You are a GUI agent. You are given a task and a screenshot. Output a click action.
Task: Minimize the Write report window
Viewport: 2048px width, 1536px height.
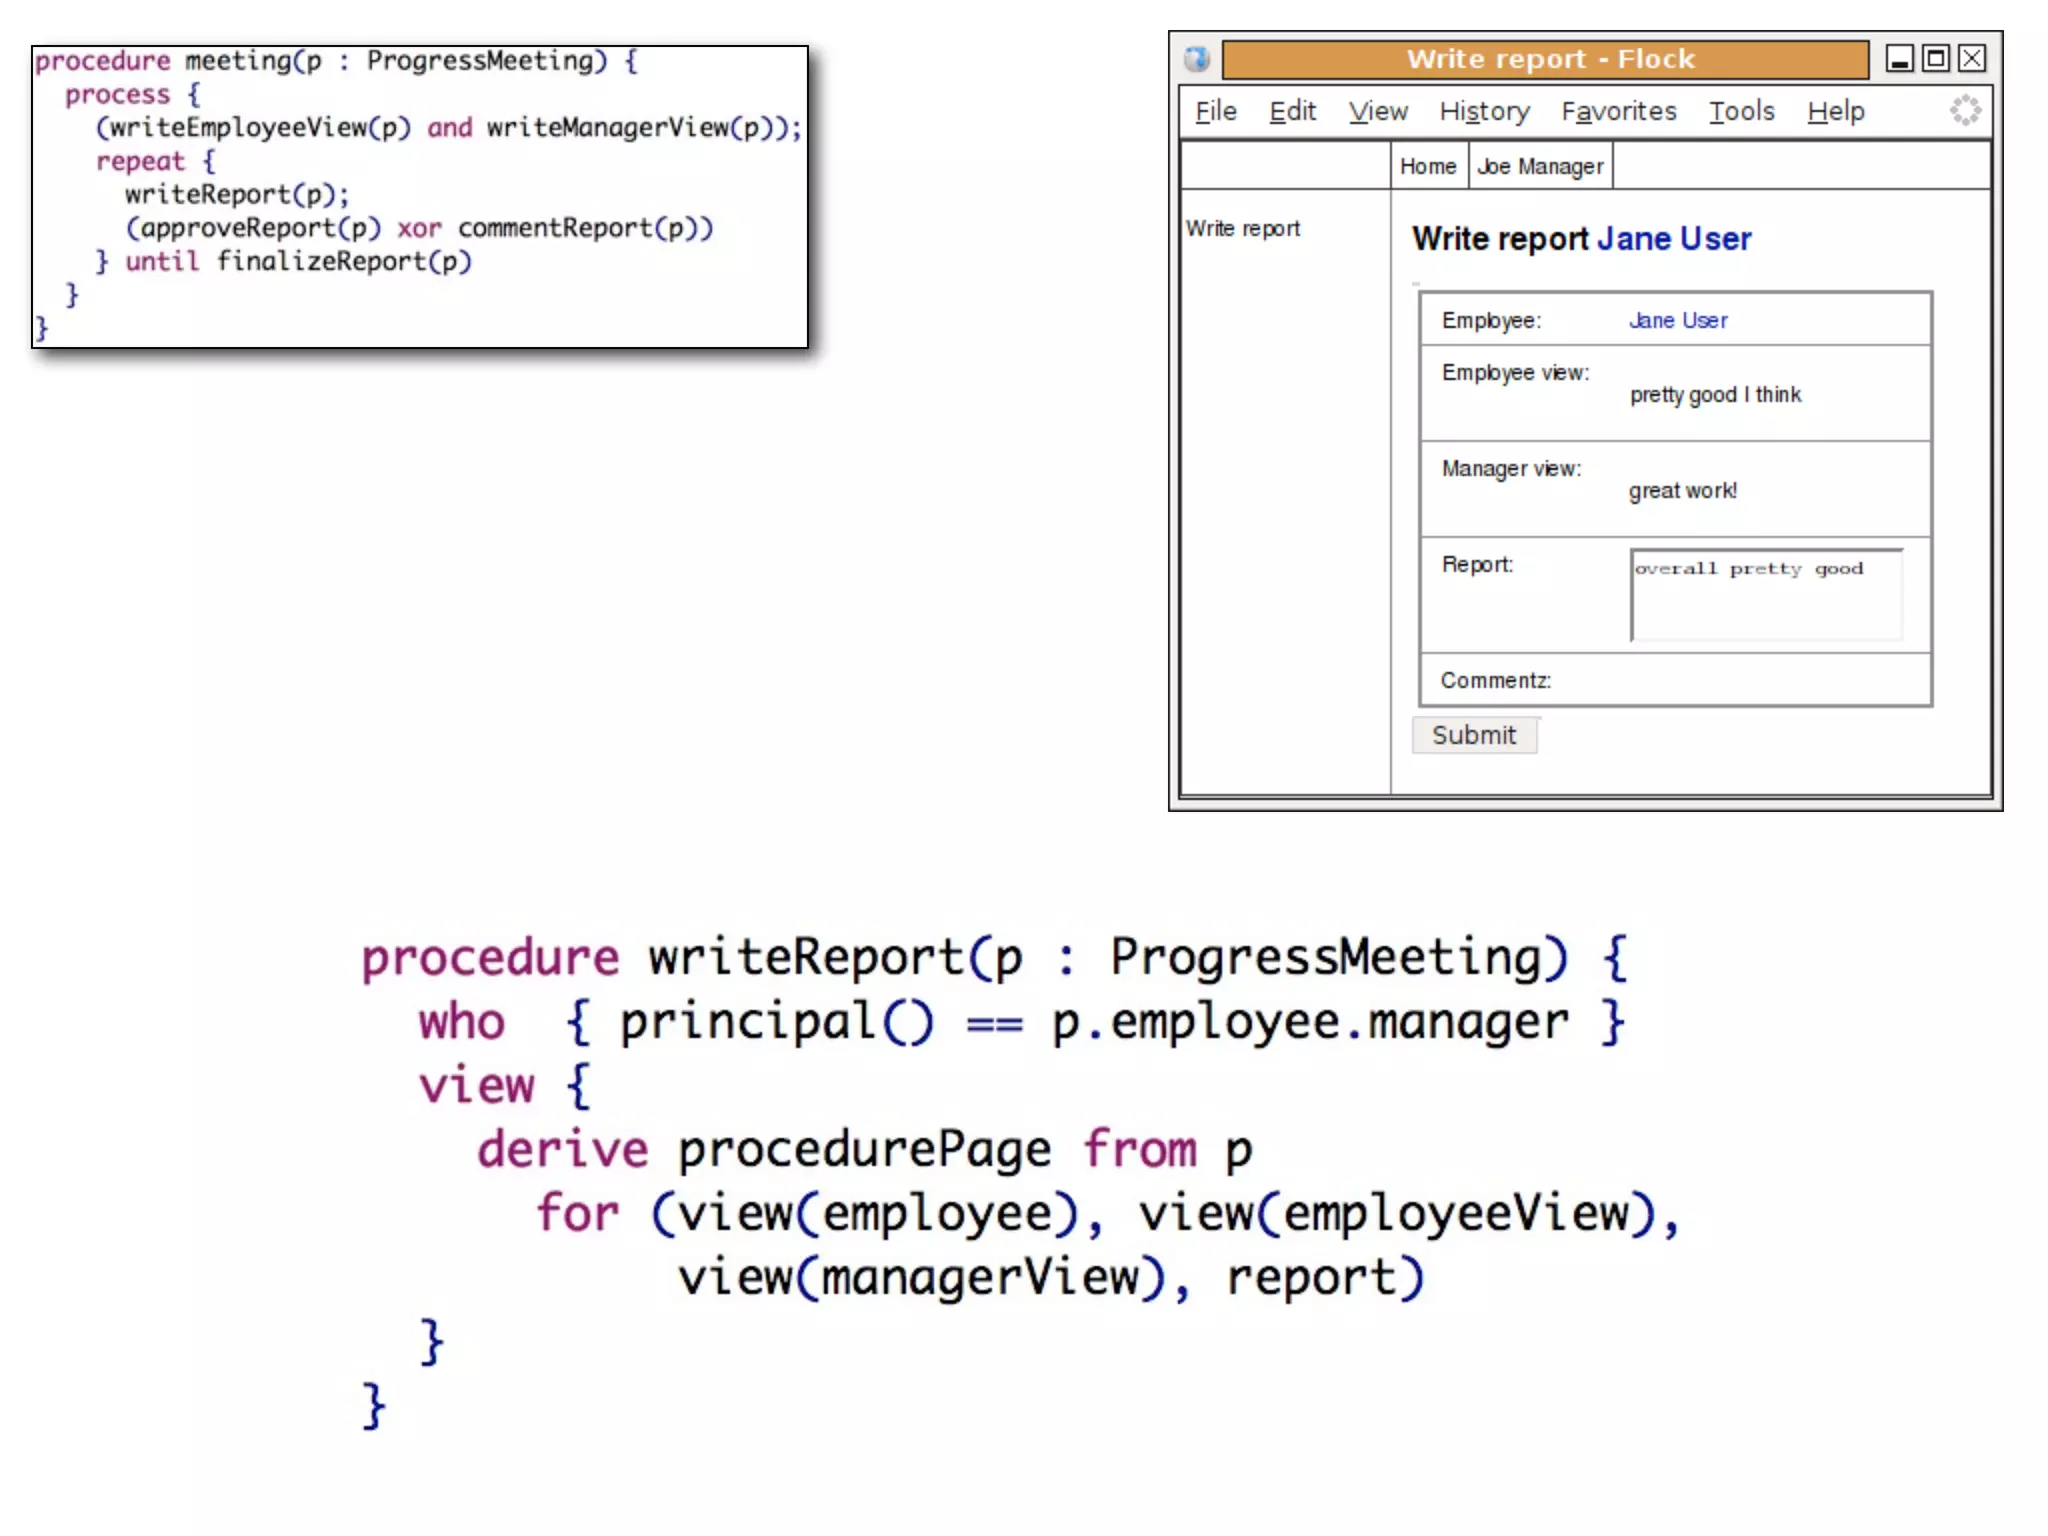[x=1899, y=59]
